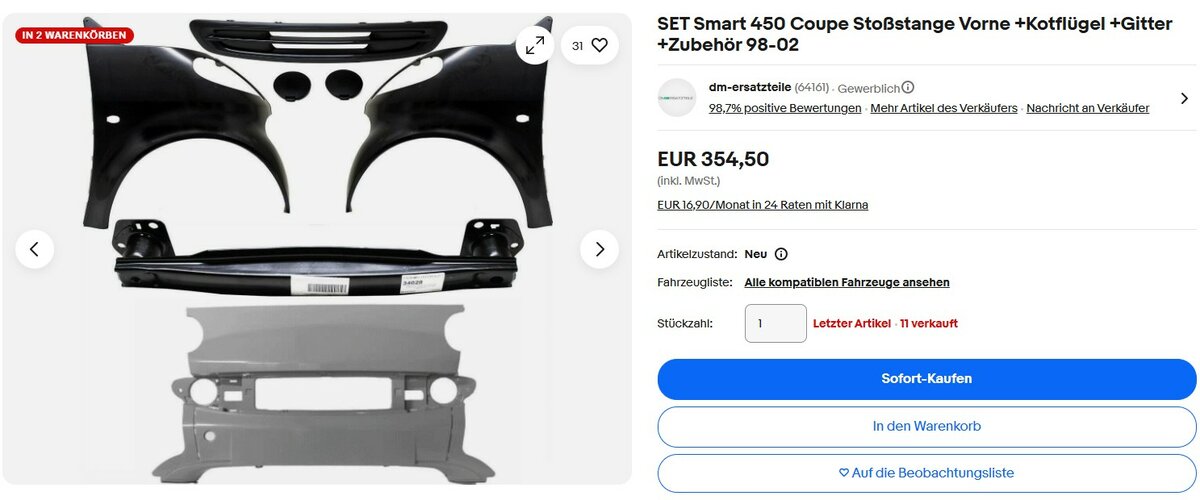This screenshot has height=500, width=1200.
Task: Show previous product image arrow
Action: [35, 249]
